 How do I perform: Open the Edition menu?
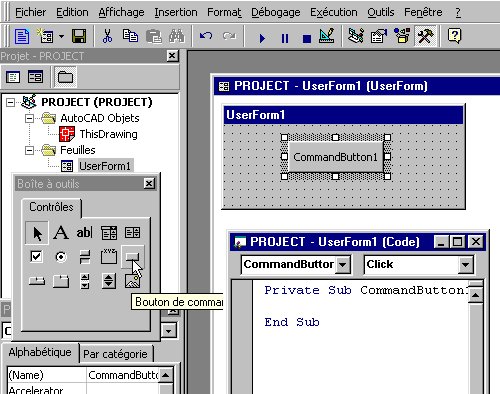point(72,13)
